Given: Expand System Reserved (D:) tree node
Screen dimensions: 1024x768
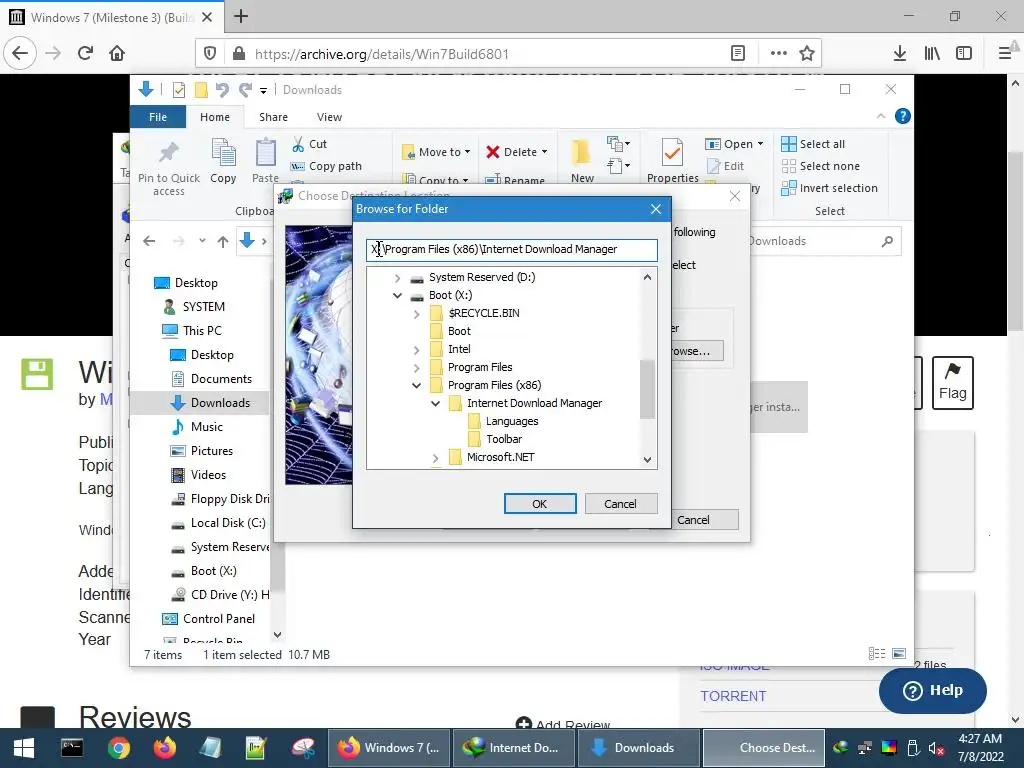Looking at the screenshot, I should point(397,278).
